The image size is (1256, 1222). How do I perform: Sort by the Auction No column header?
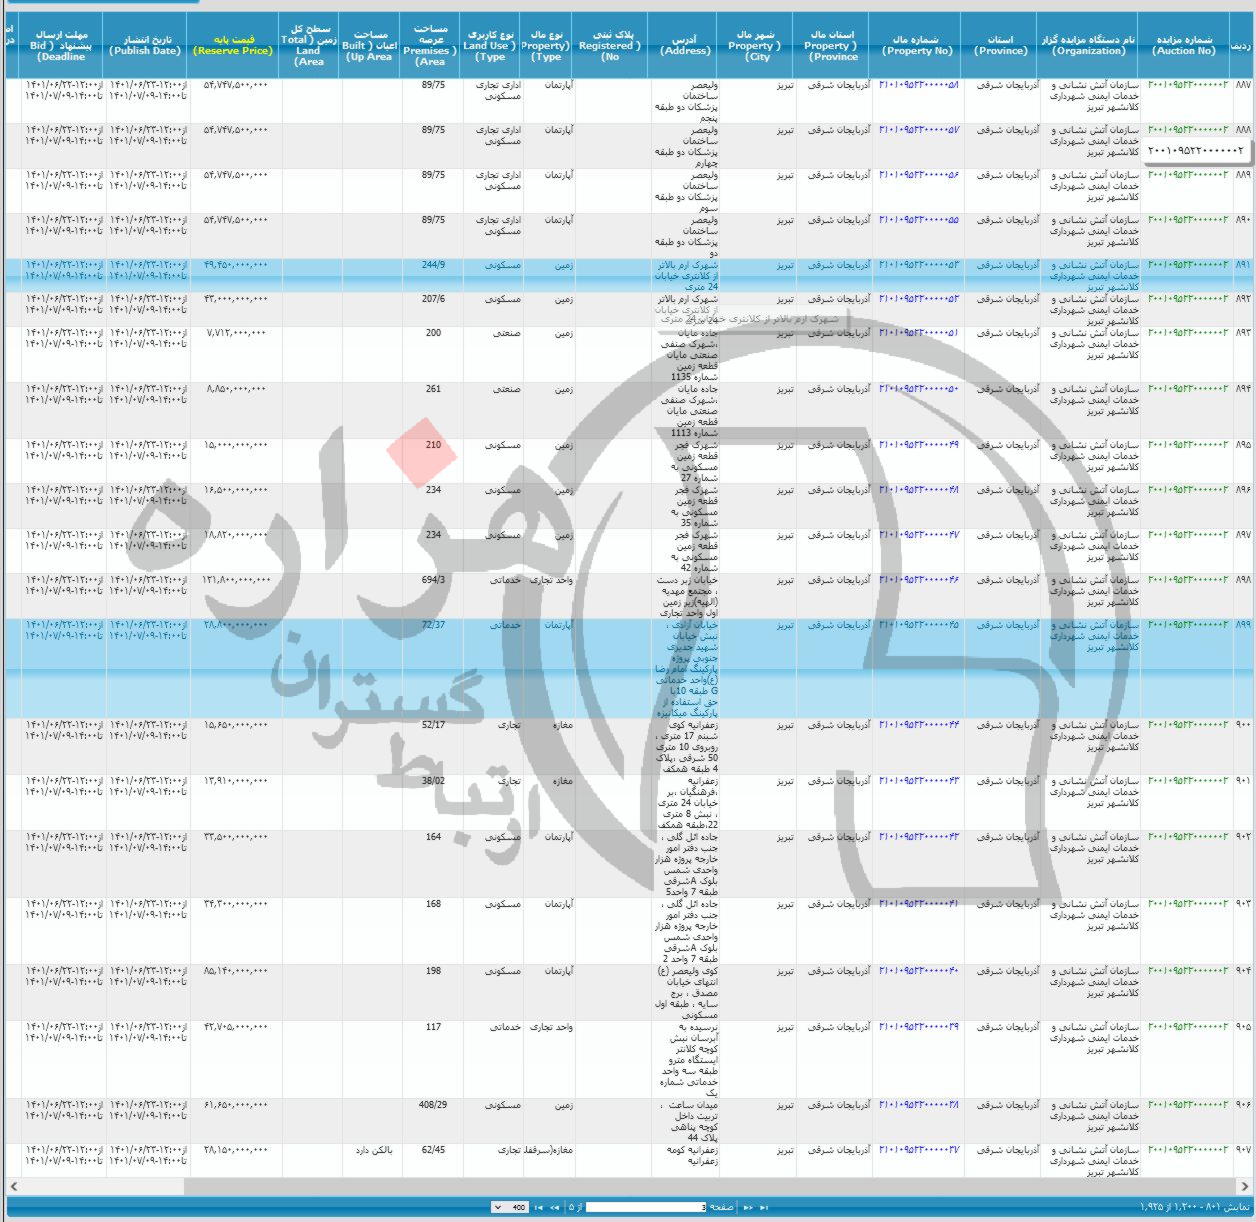1185,45
